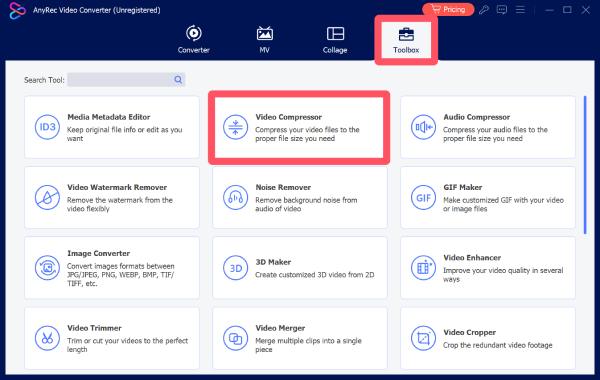
Task: Open the hamburger menu icon
Action: [x=520, y=10]
